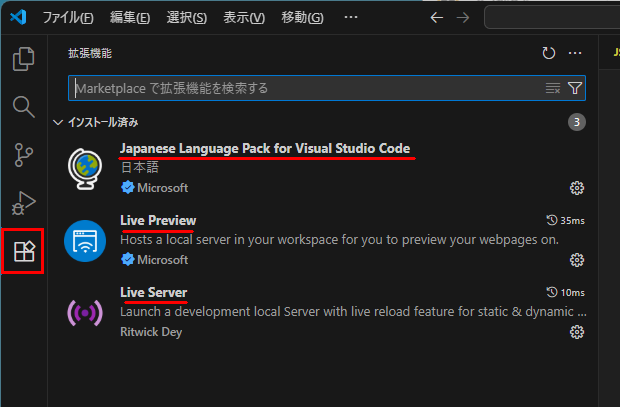The width and height of the screenshot is (620, 407).
Task: Refresh the extensions list
Action: pos(548,53)
